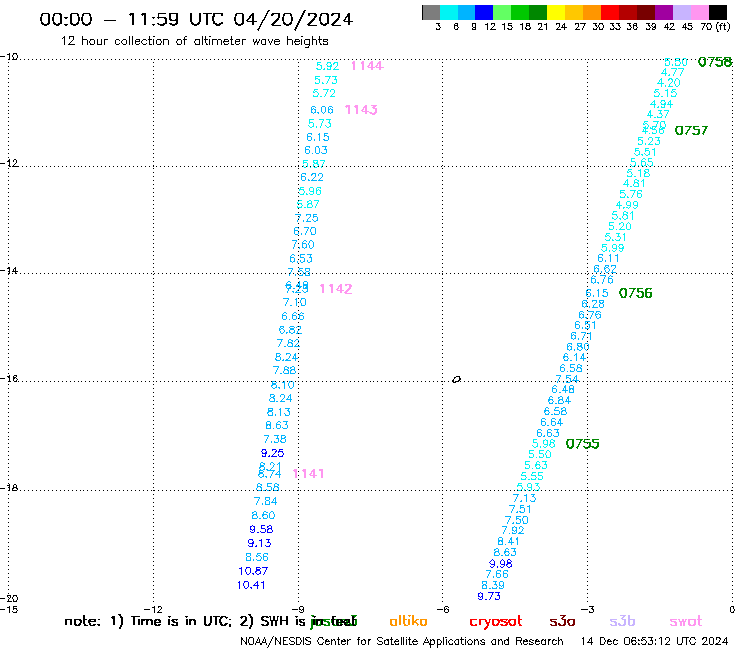Screen dimensions: 740x650
Task: Click the NOAA/NESDIS credit line
Action: click(x=402, y=641)
